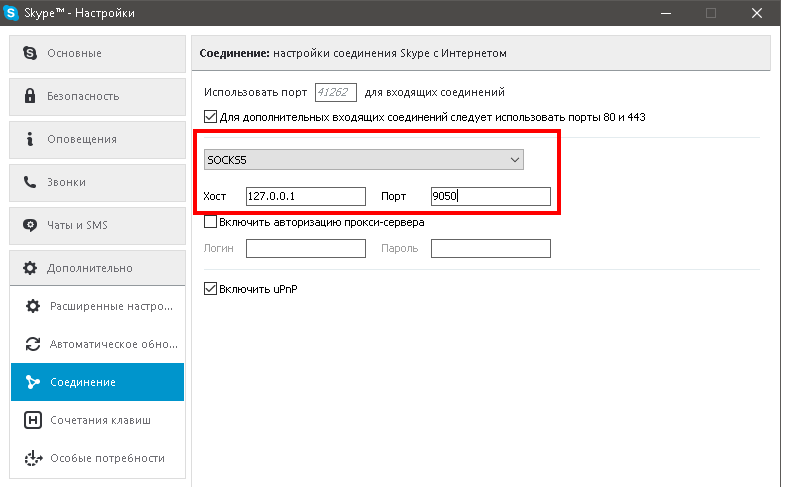Click the Логин input field
789x487 pixels.
click(x=305, y=248)
